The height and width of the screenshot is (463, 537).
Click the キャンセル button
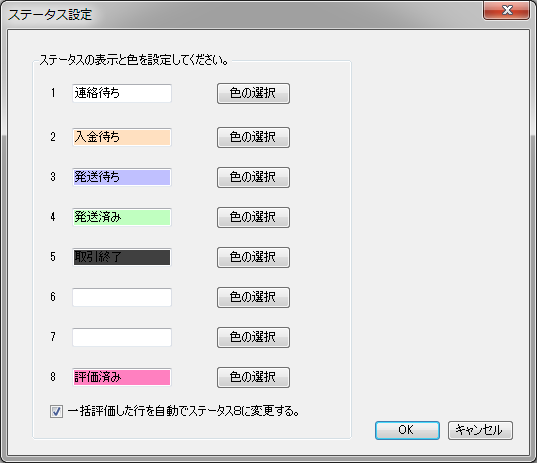[480, 430]
